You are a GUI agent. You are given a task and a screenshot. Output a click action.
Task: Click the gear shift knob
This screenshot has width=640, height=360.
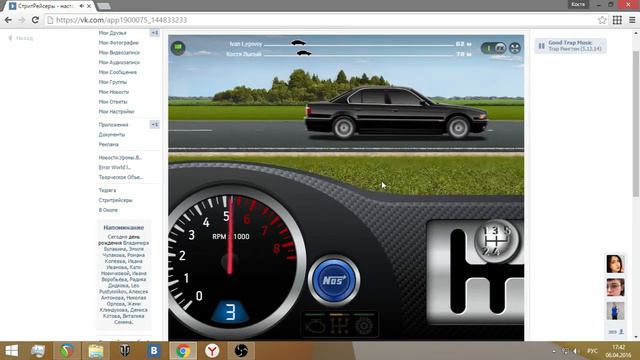[496, 240]
